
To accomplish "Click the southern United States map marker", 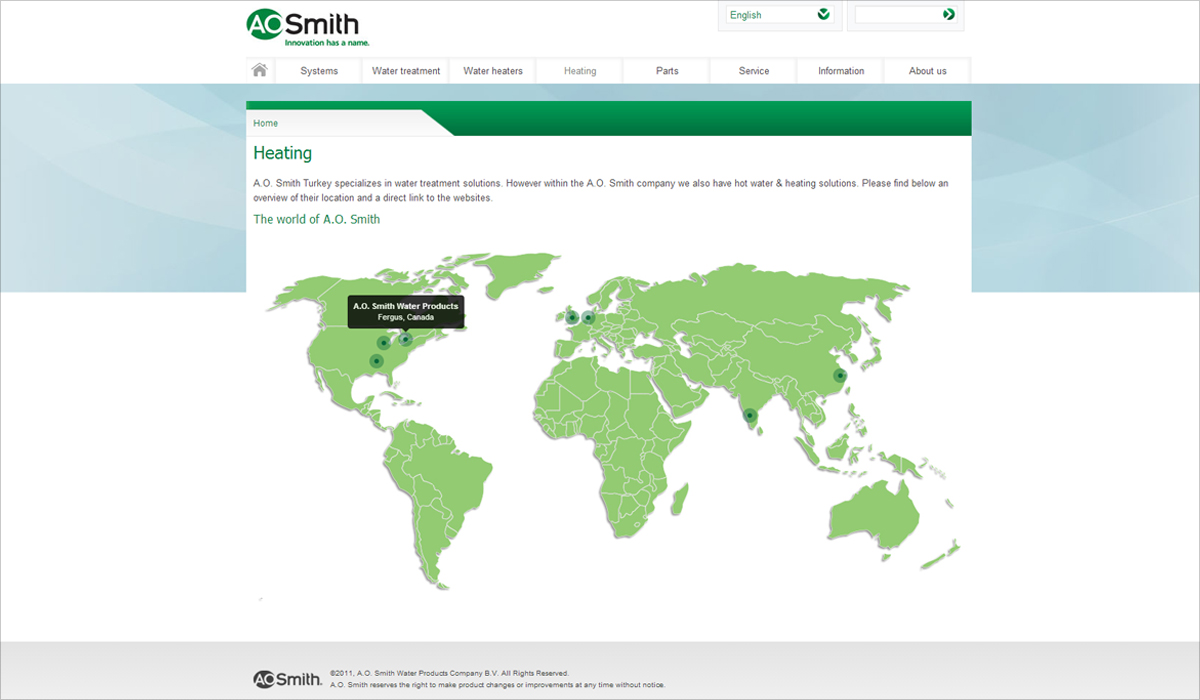I will click(x=376, y=361).
